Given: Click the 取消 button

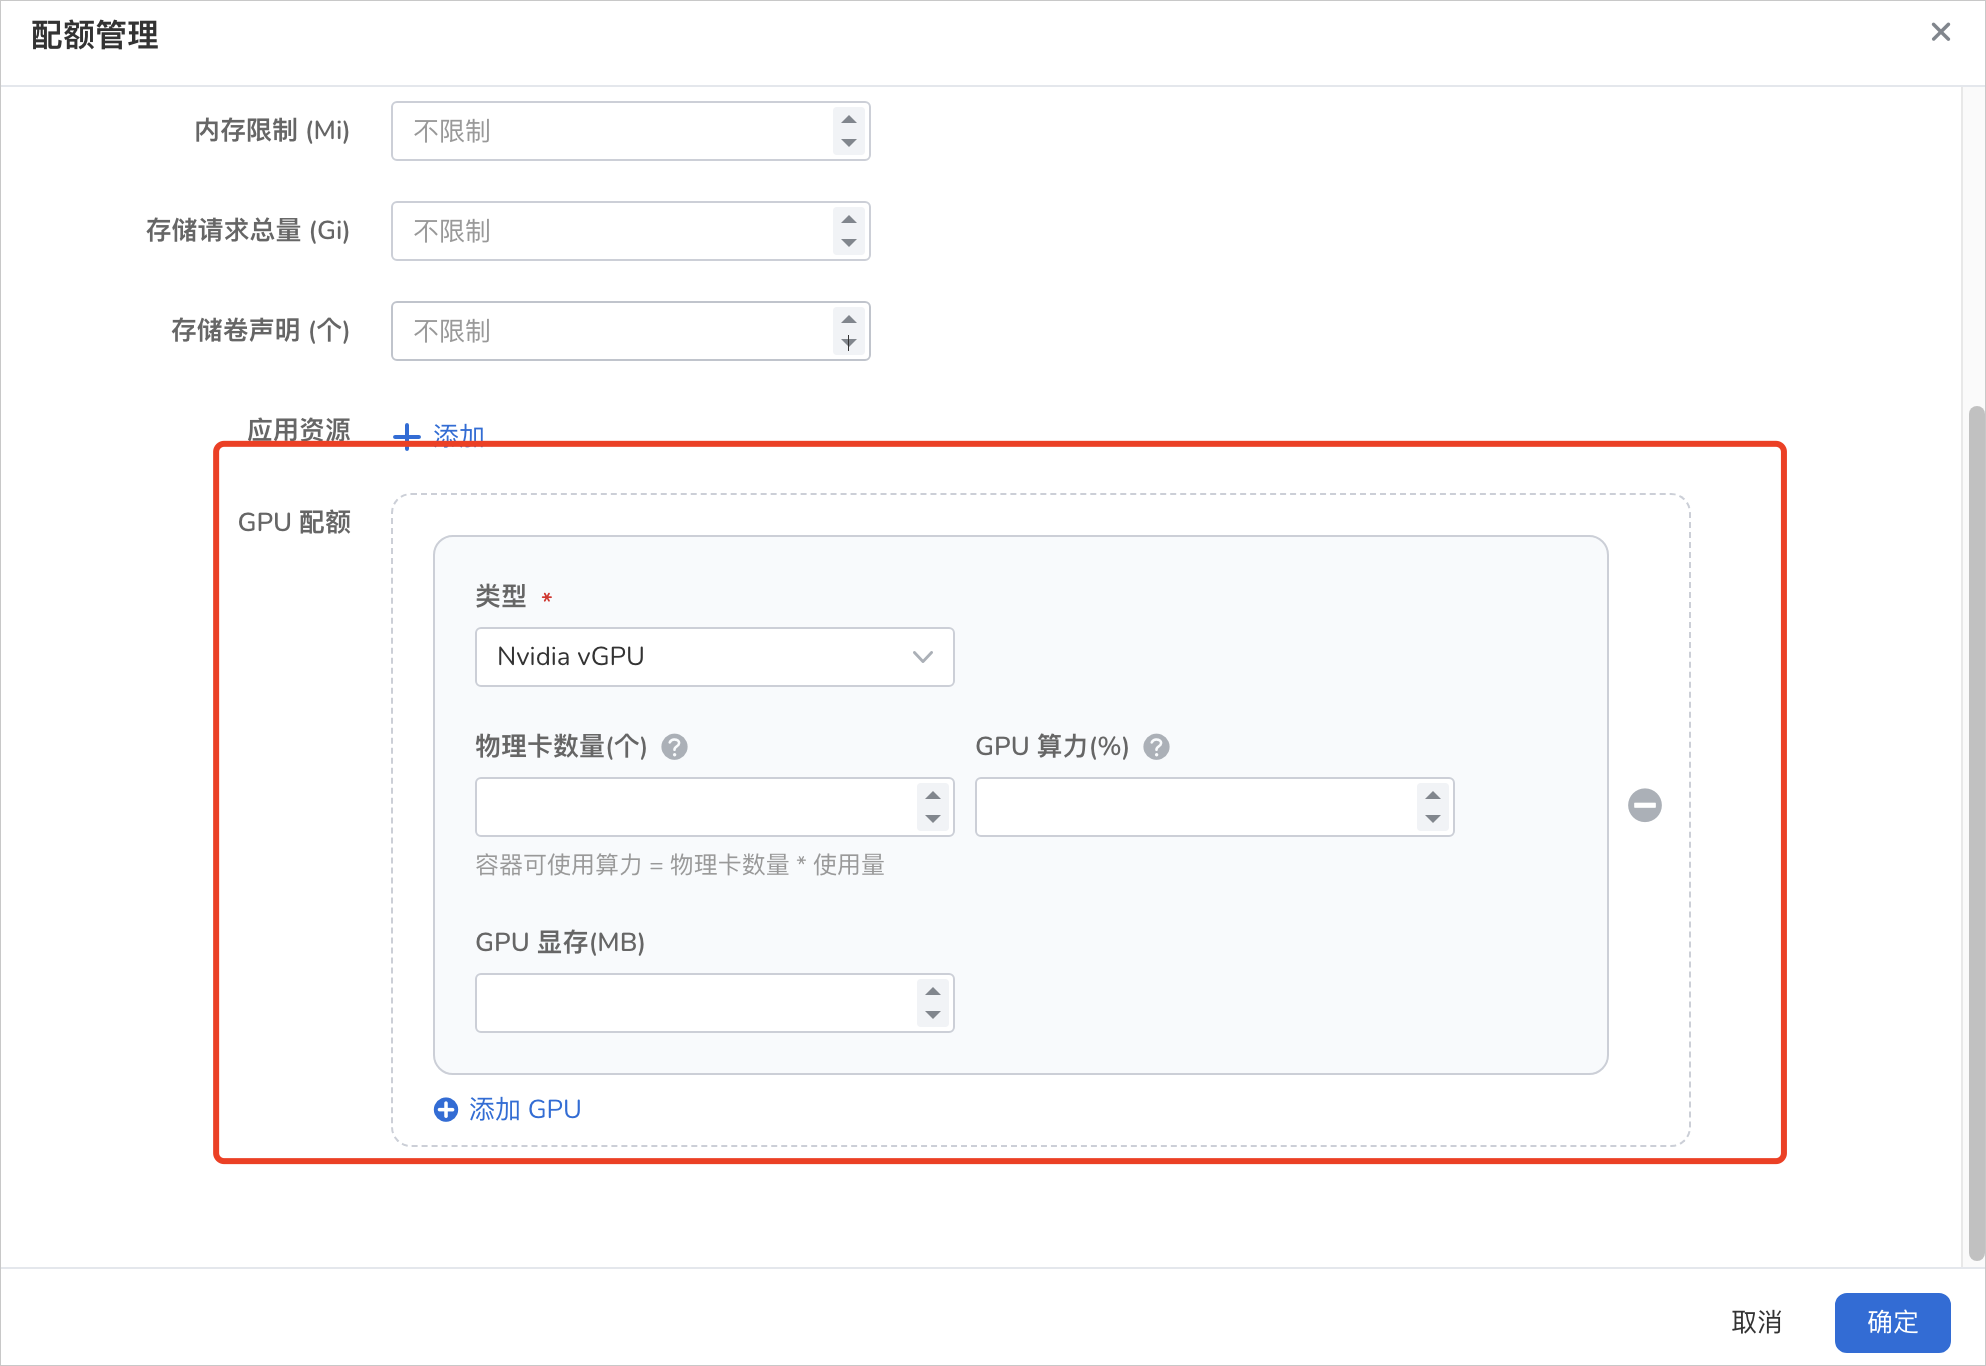Looking at the screenshot, I should (1756, 1322).
